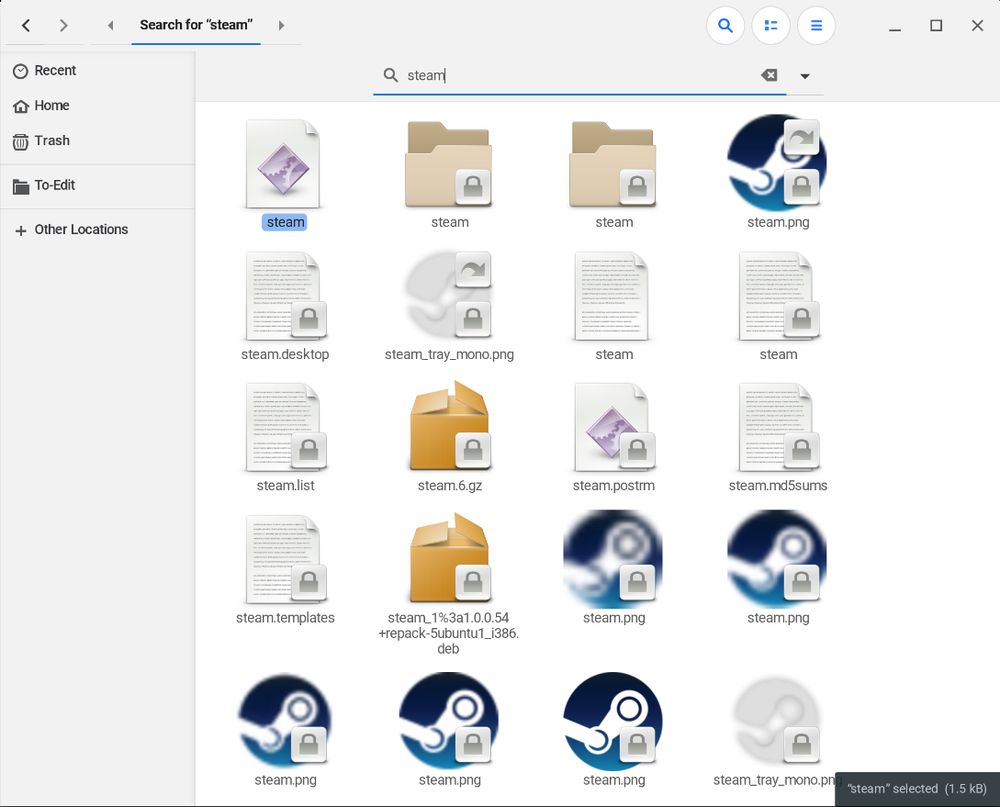
Task: Open To-Edit bookmark folder
Action: pyautogui.click(x=54, y=185)
